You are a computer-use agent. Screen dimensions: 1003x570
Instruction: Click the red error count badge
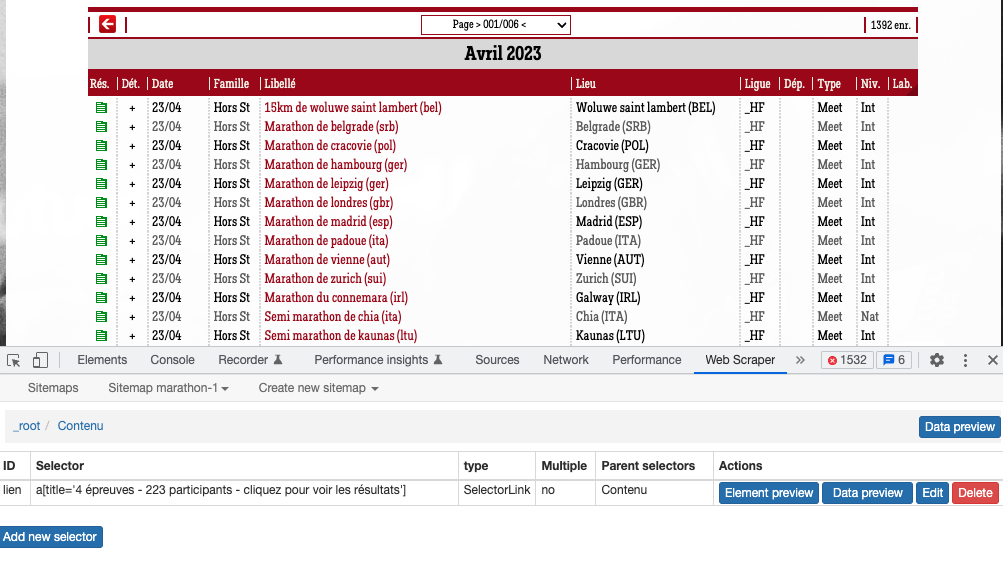tap(846, 360)
